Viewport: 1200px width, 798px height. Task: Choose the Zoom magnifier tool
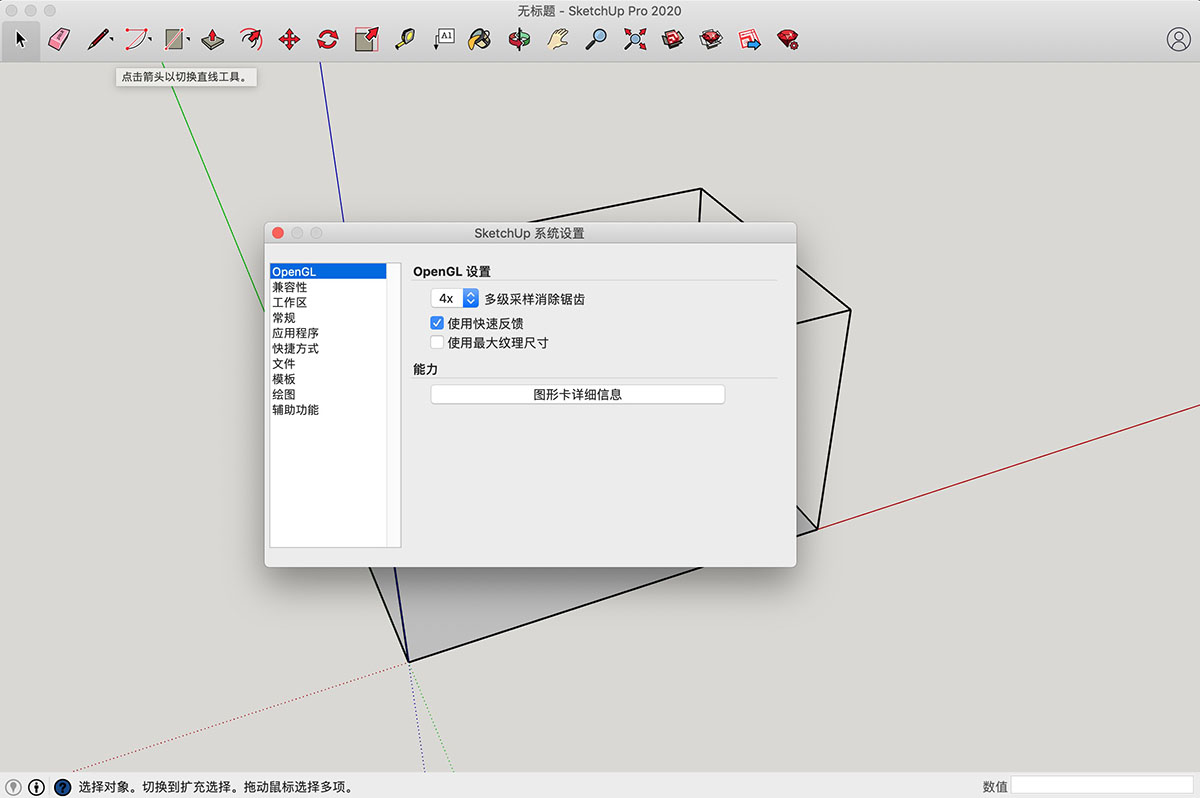coord(596,40)
